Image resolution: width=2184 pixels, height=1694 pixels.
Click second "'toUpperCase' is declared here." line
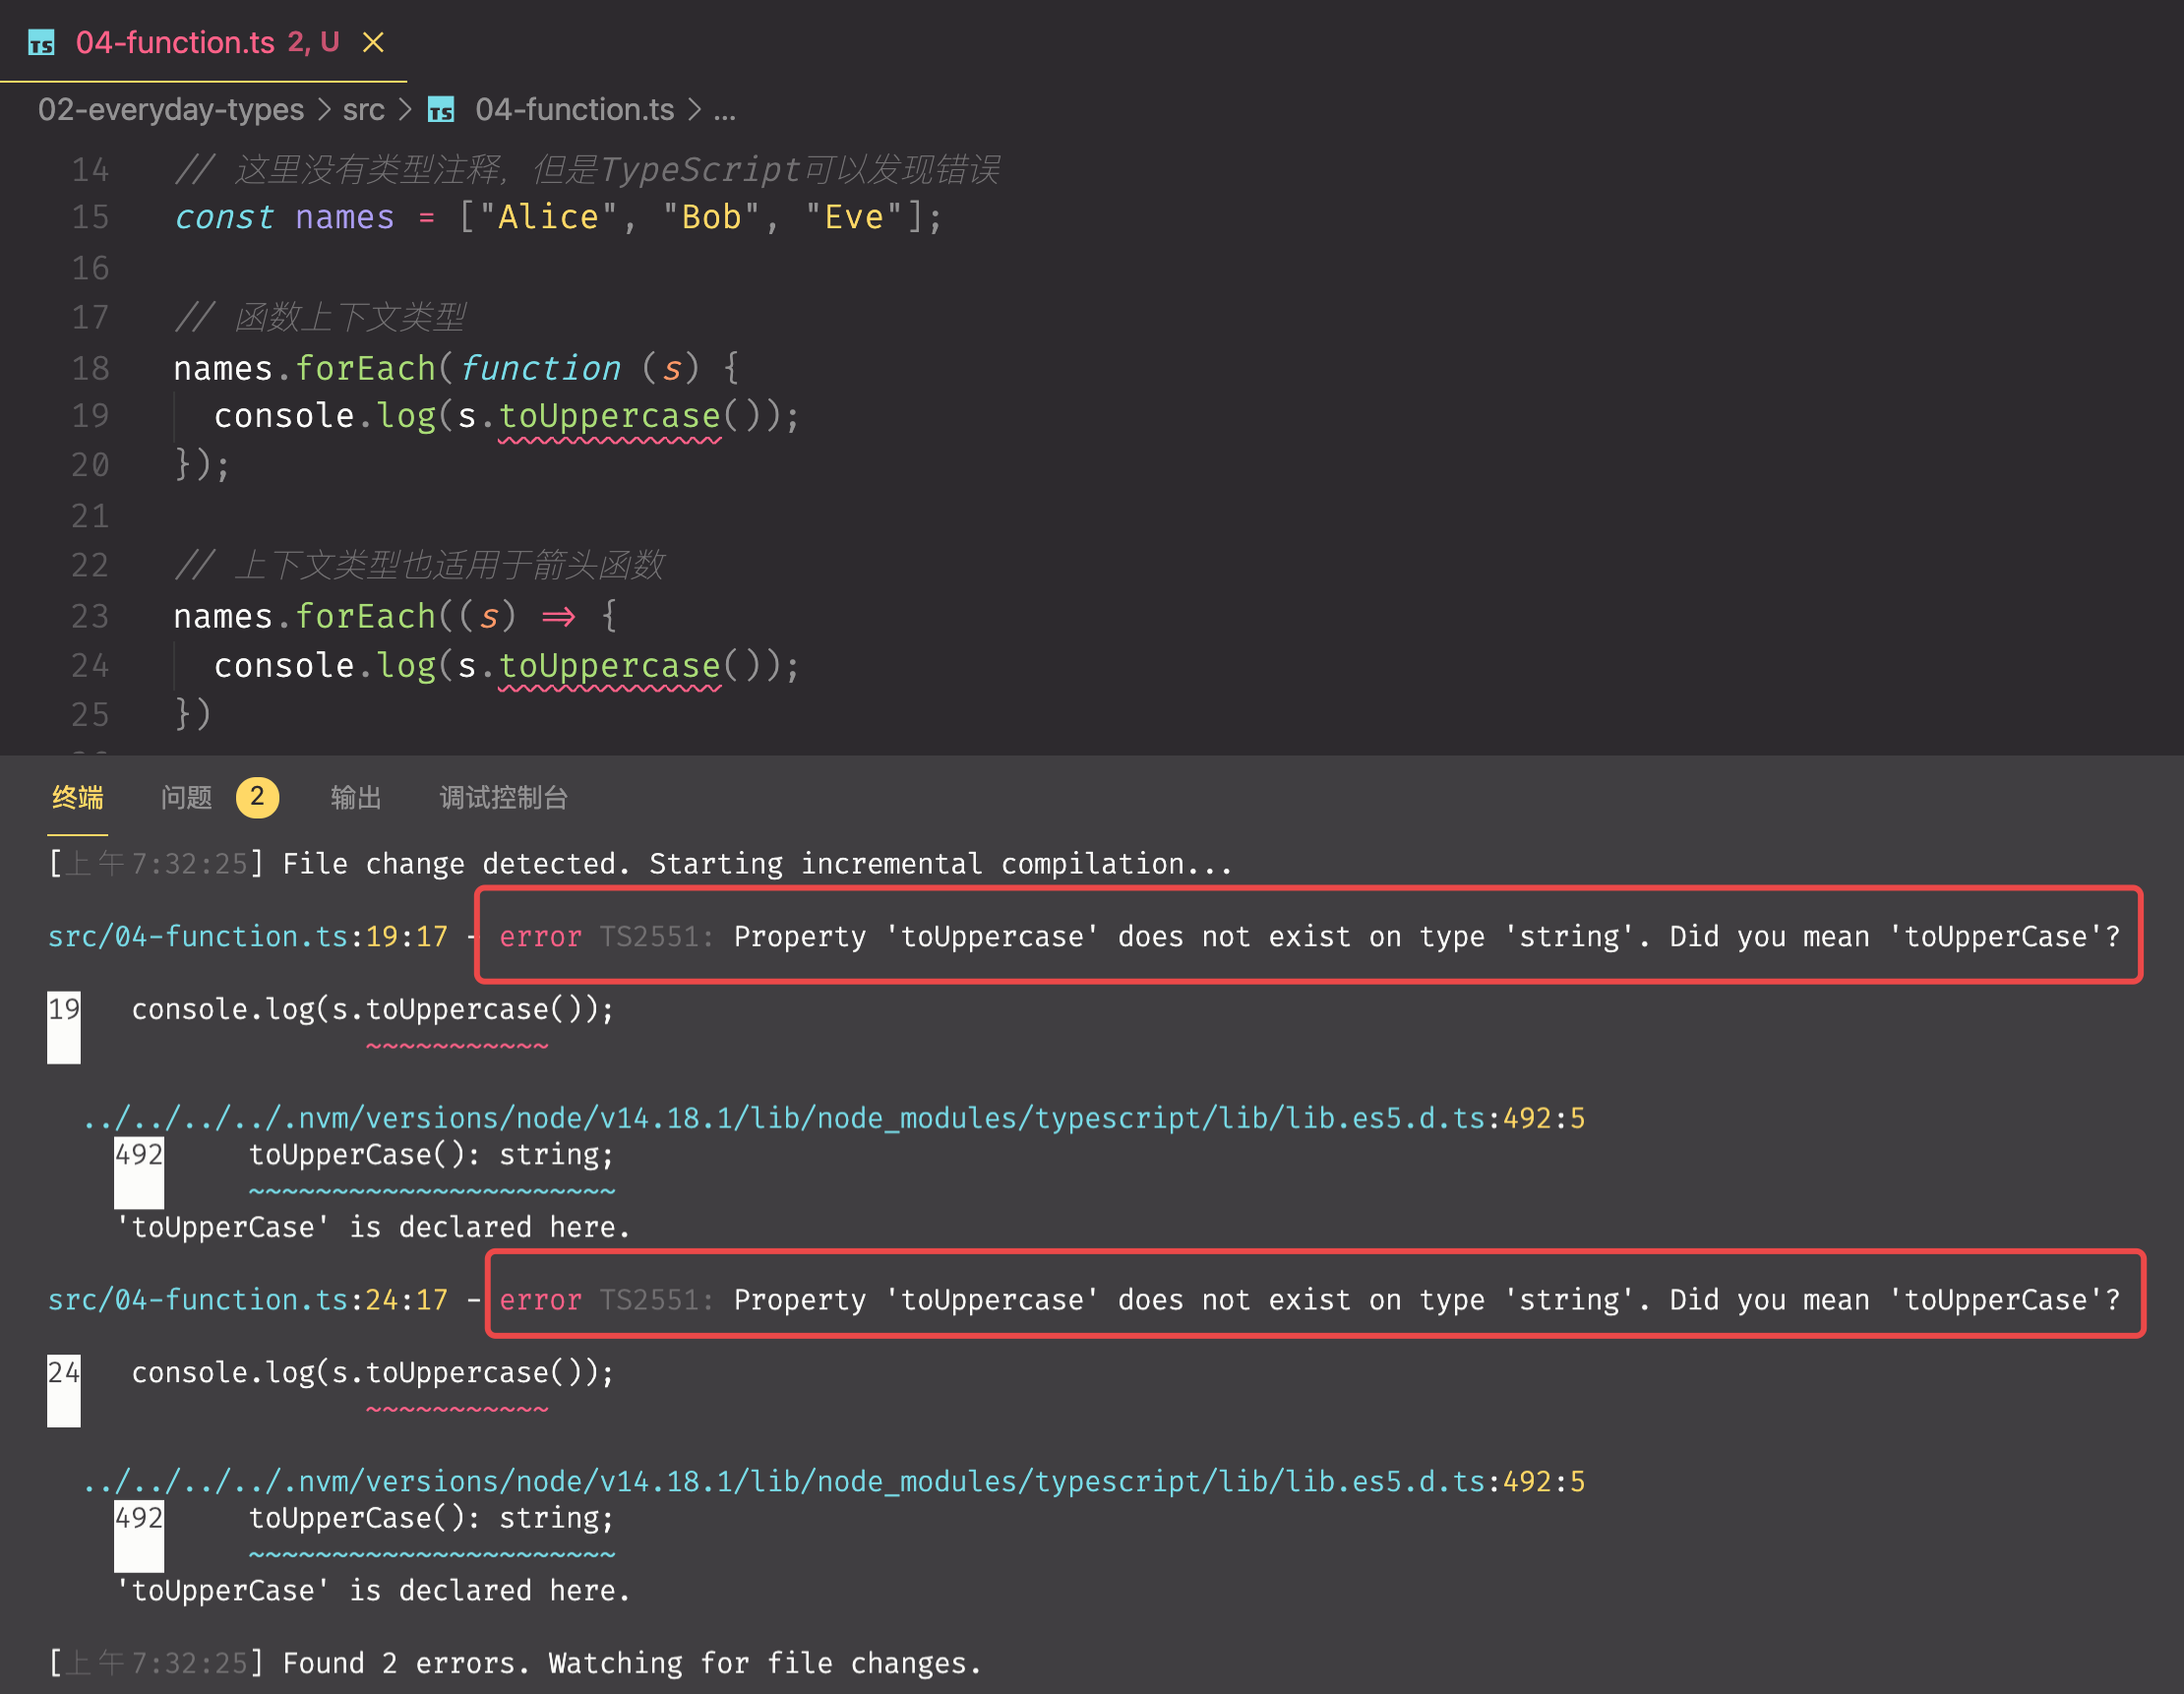[373, 1590]
